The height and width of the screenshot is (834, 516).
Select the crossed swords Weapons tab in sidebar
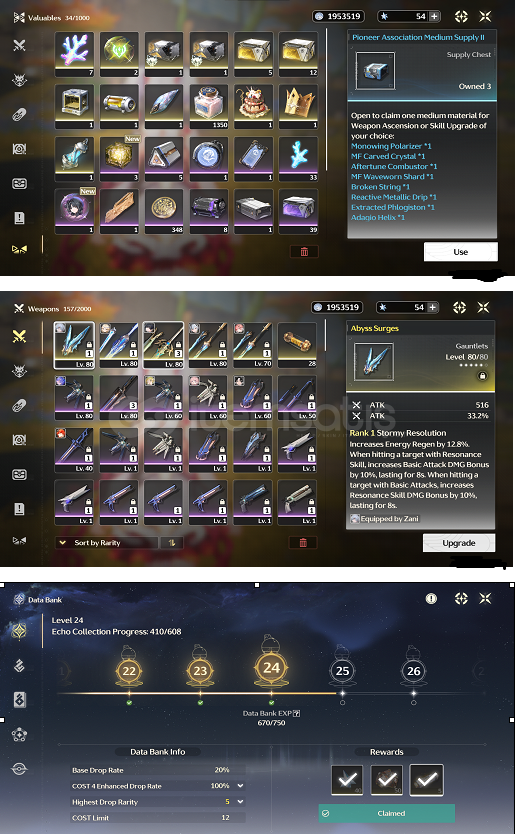(x=19, y=336)
